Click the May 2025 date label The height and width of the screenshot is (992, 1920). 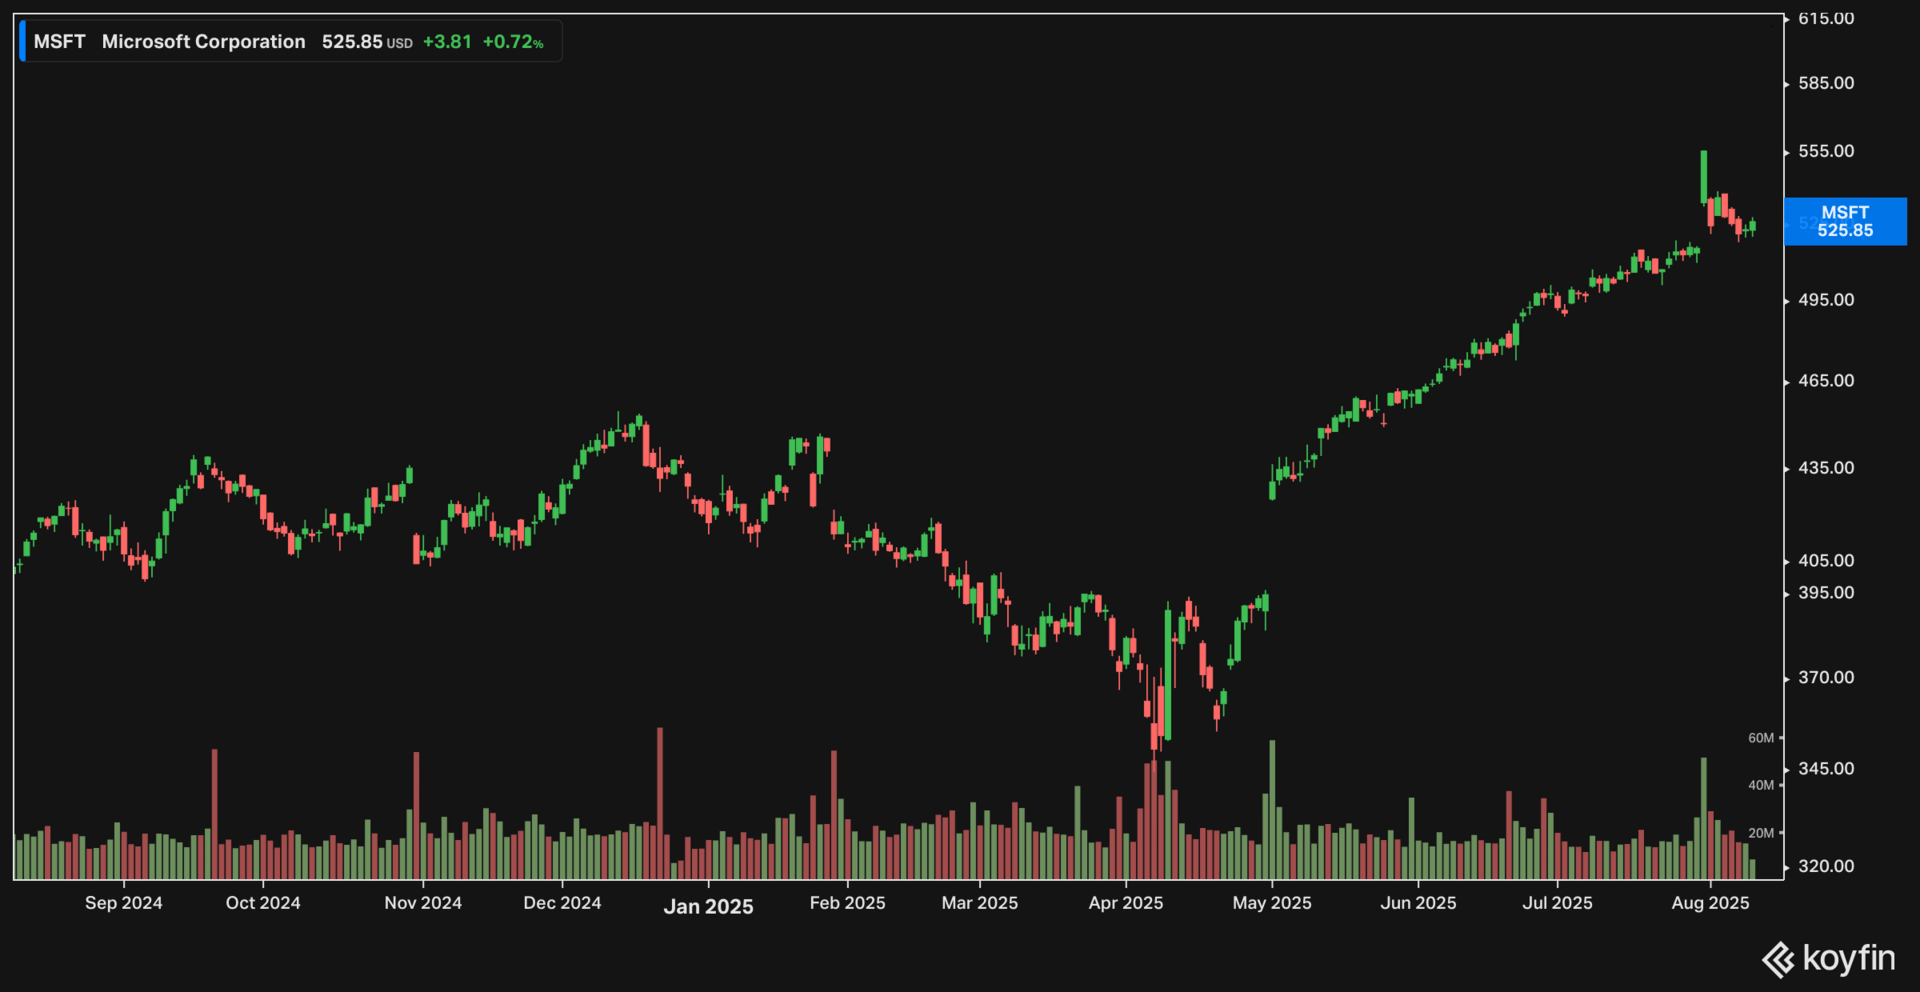point(1272,903)
